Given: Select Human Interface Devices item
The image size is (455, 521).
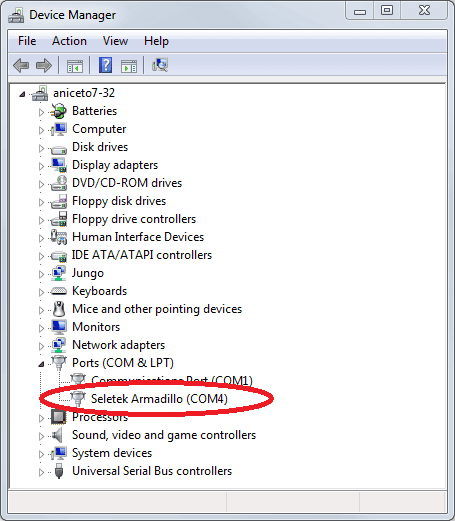Looking at the screenshot, I should point(138,237).
